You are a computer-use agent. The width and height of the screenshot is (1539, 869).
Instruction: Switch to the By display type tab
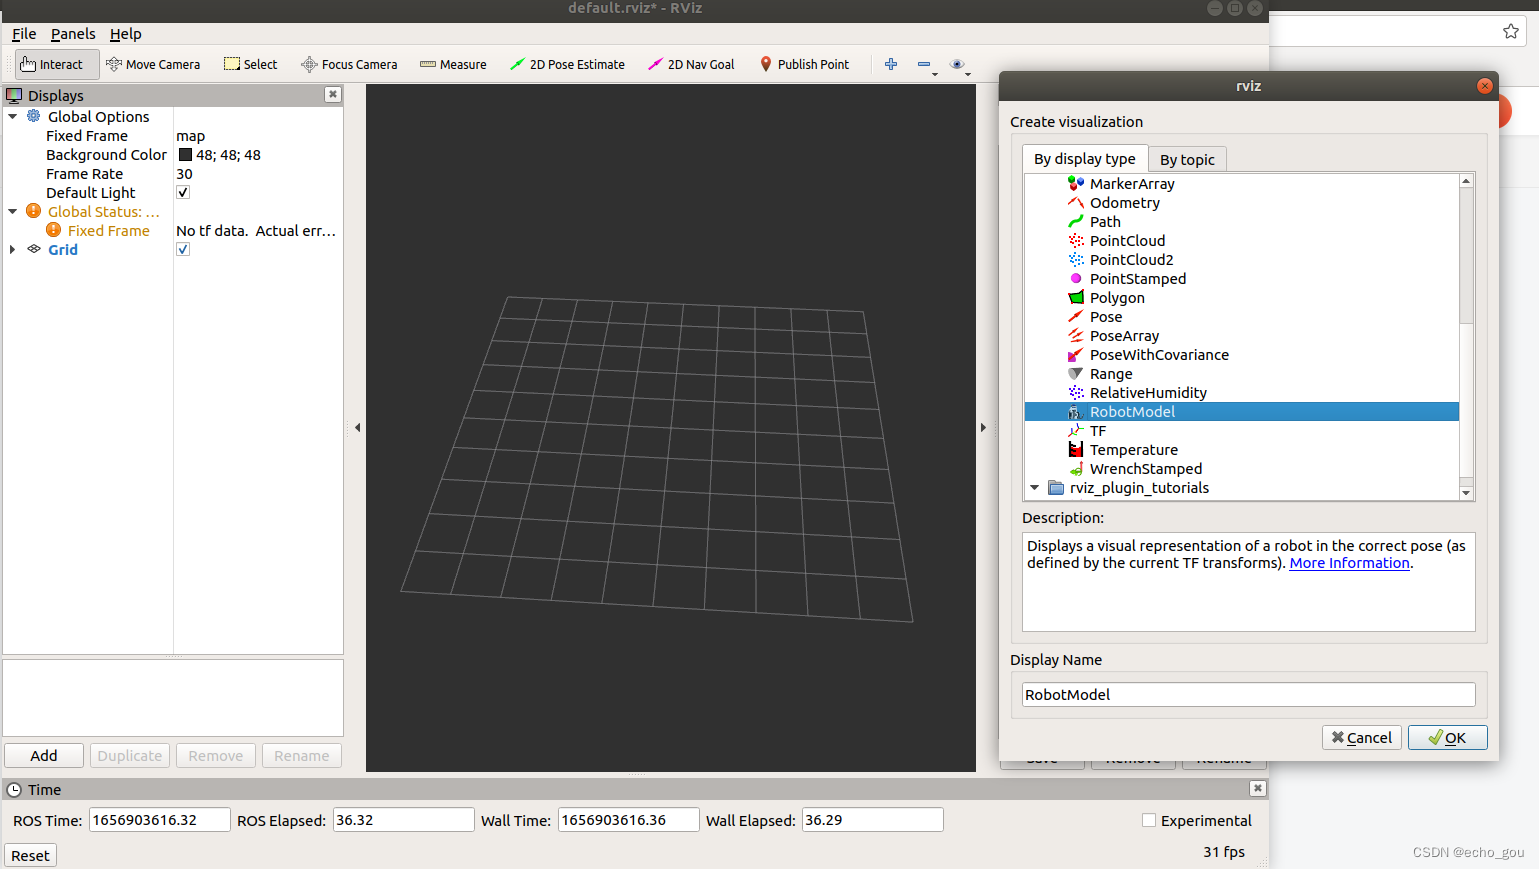[1085, 159]
